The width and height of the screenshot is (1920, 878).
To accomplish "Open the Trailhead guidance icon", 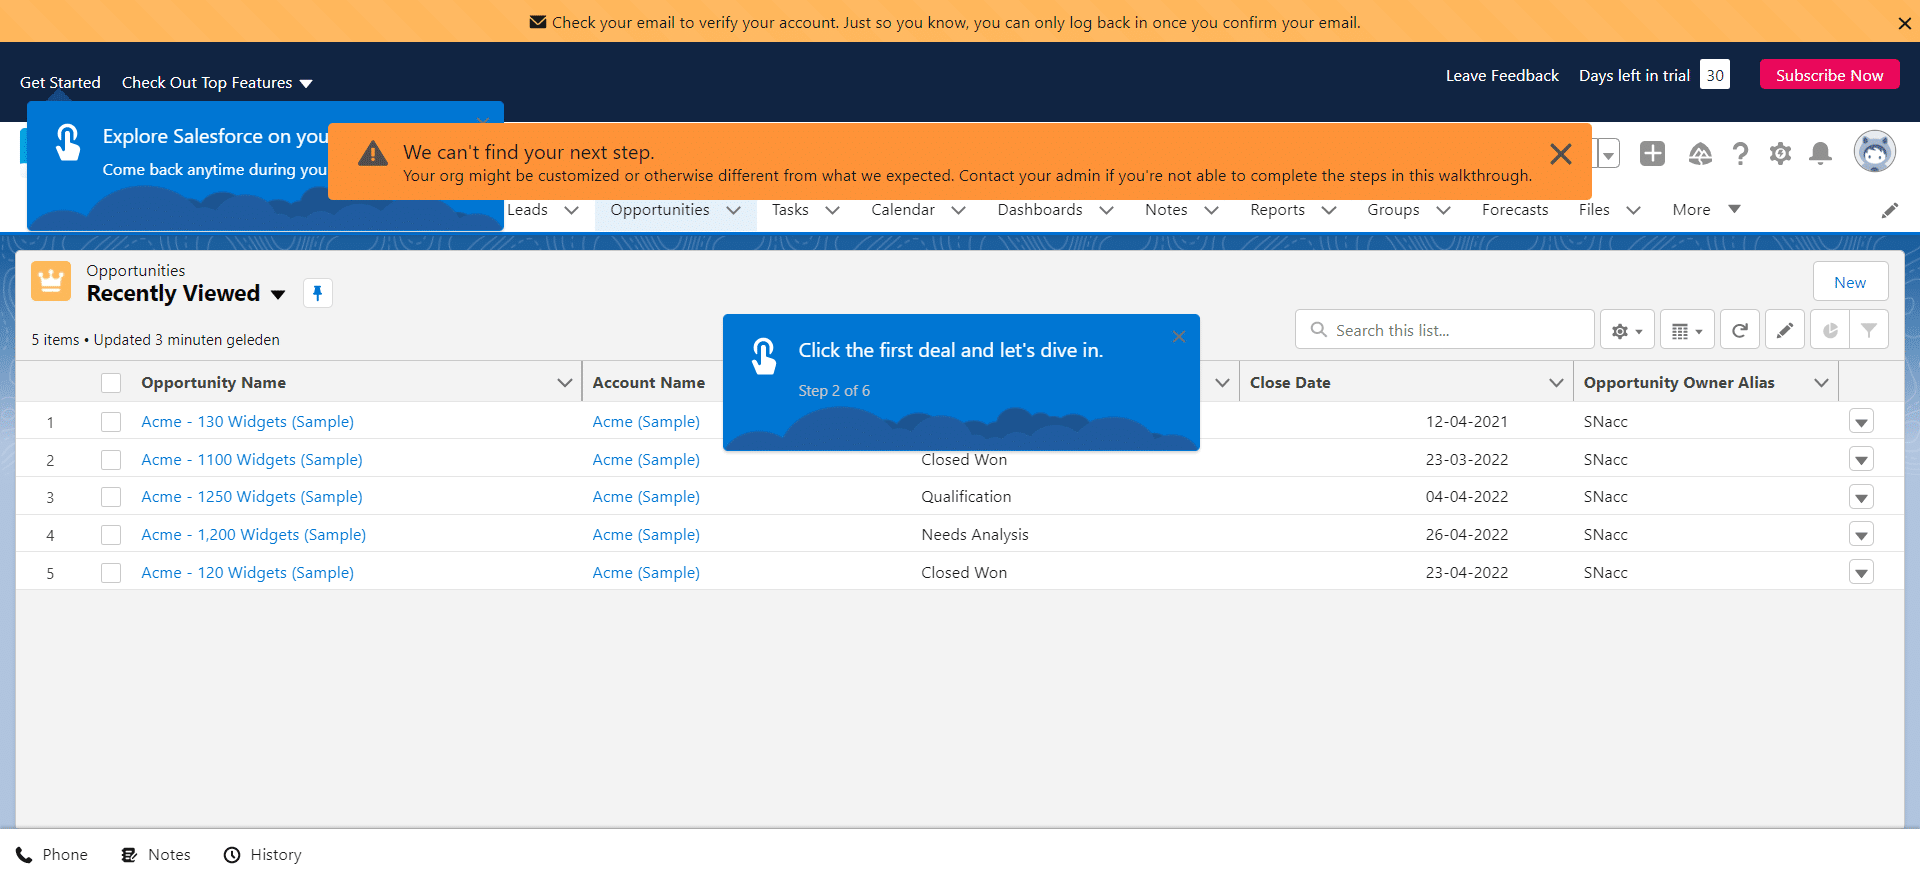I will (x=1700, y=153).
